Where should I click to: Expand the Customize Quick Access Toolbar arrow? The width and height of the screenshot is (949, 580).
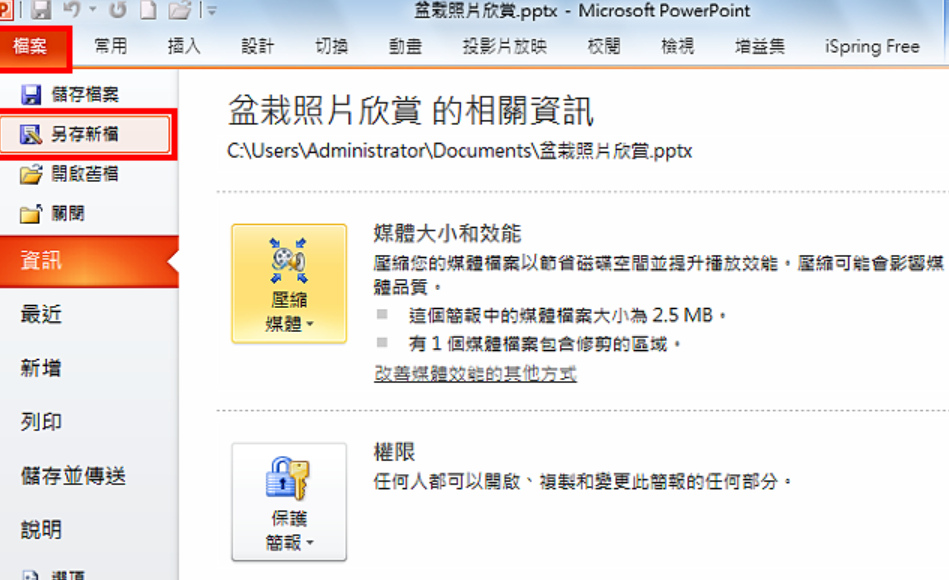pyautogui.click(x=211, y=10)
